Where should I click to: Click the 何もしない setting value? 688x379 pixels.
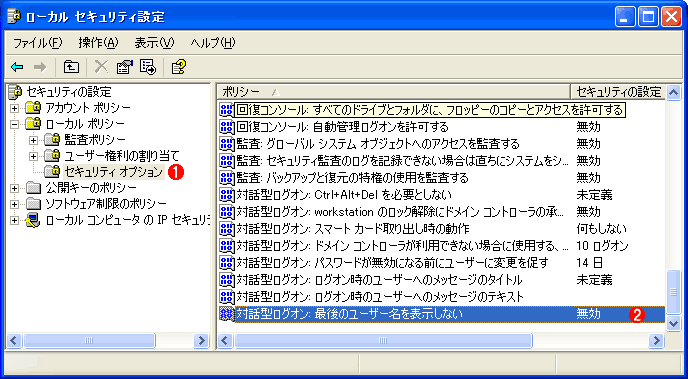point(601,228)
